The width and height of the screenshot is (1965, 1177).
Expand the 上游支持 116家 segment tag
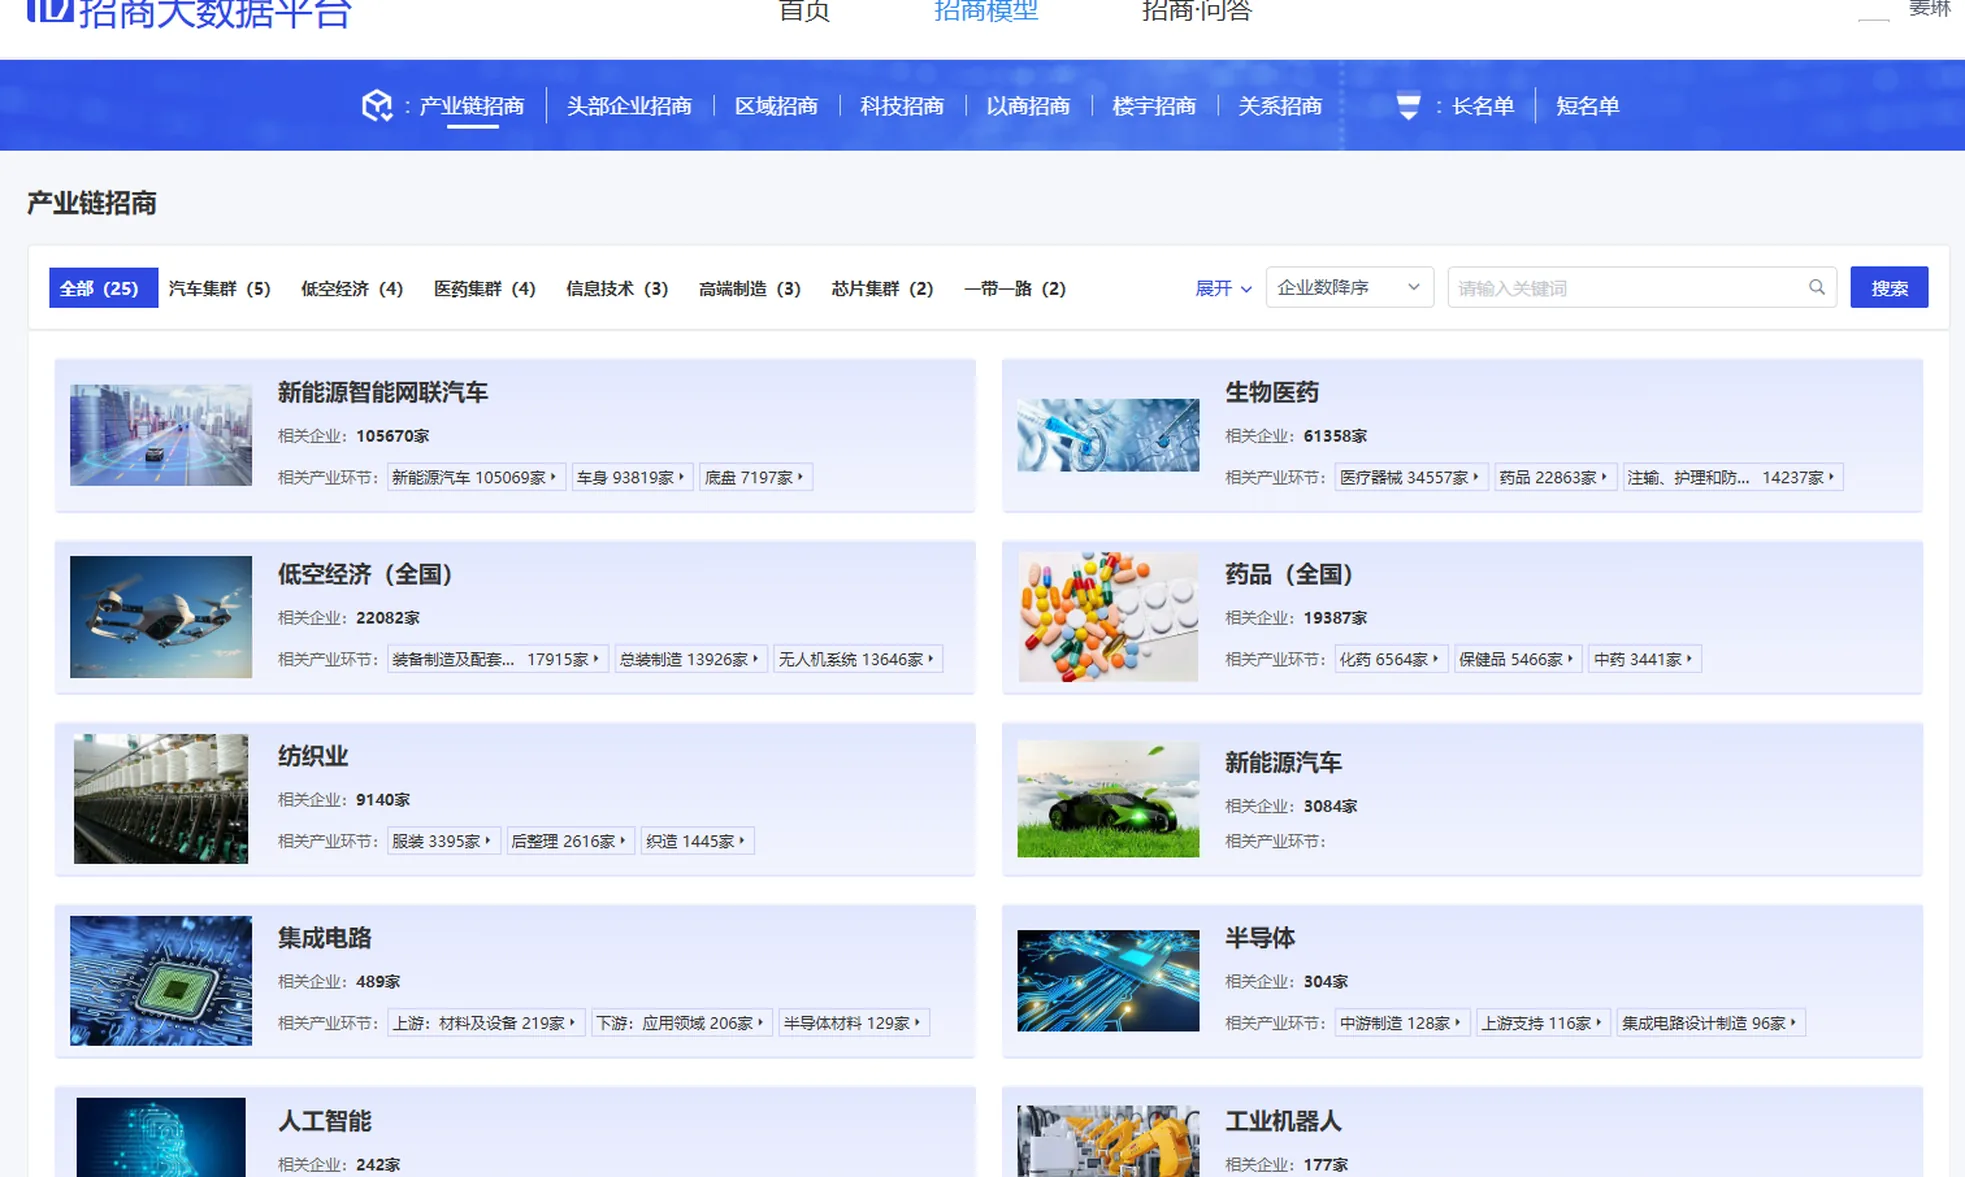pyautogui.click(x=1542, y=1023)
